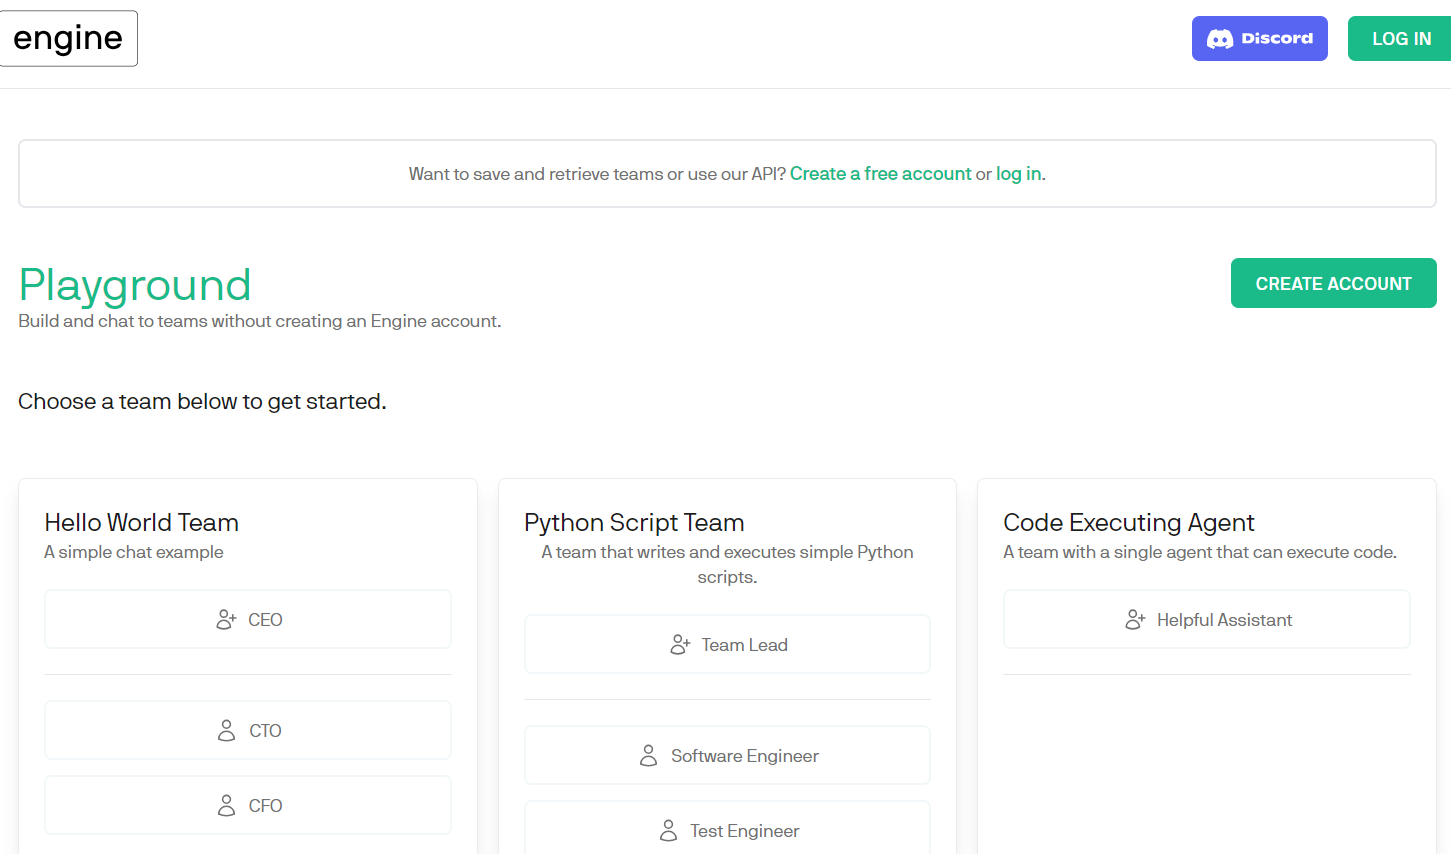The image size is (1451, 854).
Task: Click the Software Engineer person icon
Action: tap(649, 756)
